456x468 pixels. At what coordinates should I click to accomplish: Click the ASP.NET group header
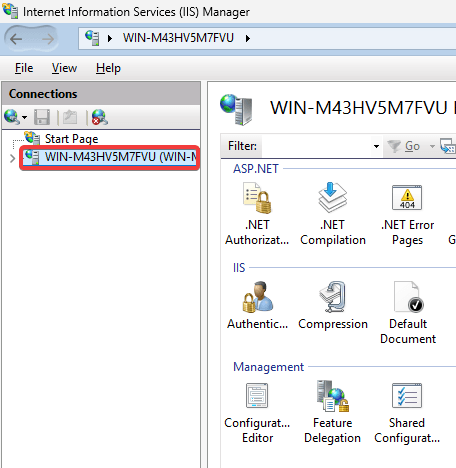256,169
